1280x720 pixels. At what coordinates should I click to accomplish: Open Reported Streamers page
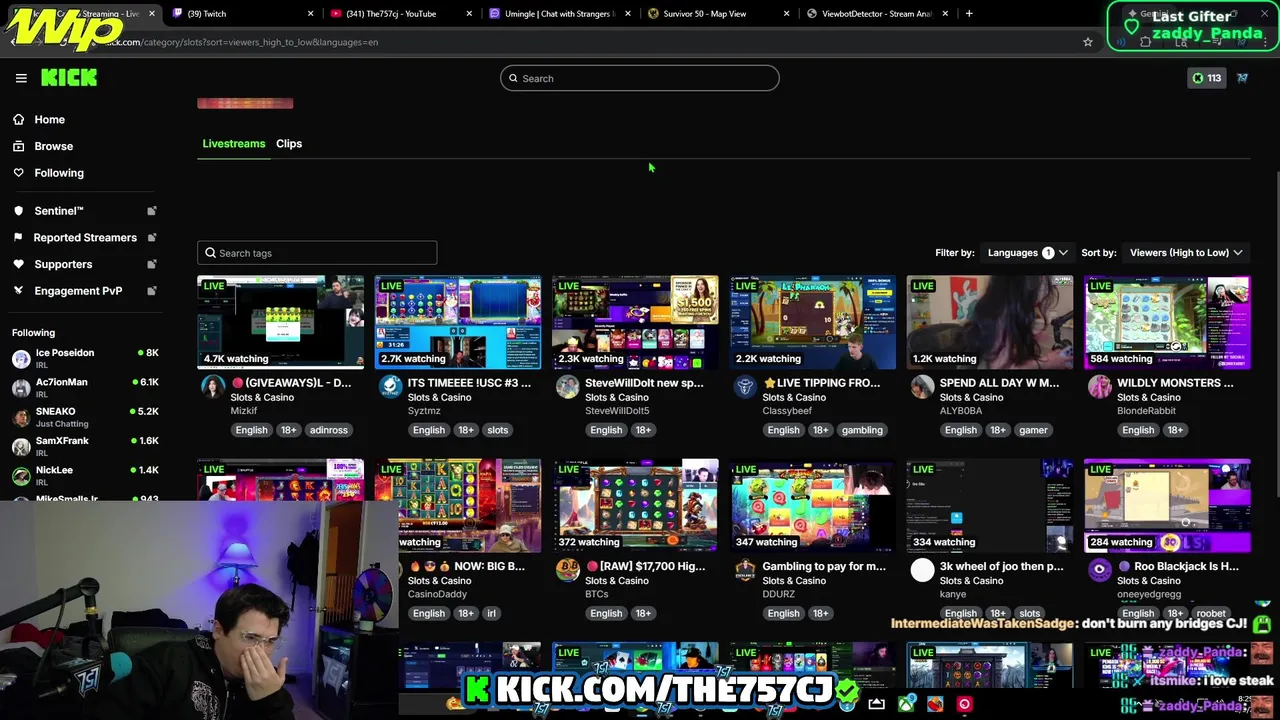(85, 238)
